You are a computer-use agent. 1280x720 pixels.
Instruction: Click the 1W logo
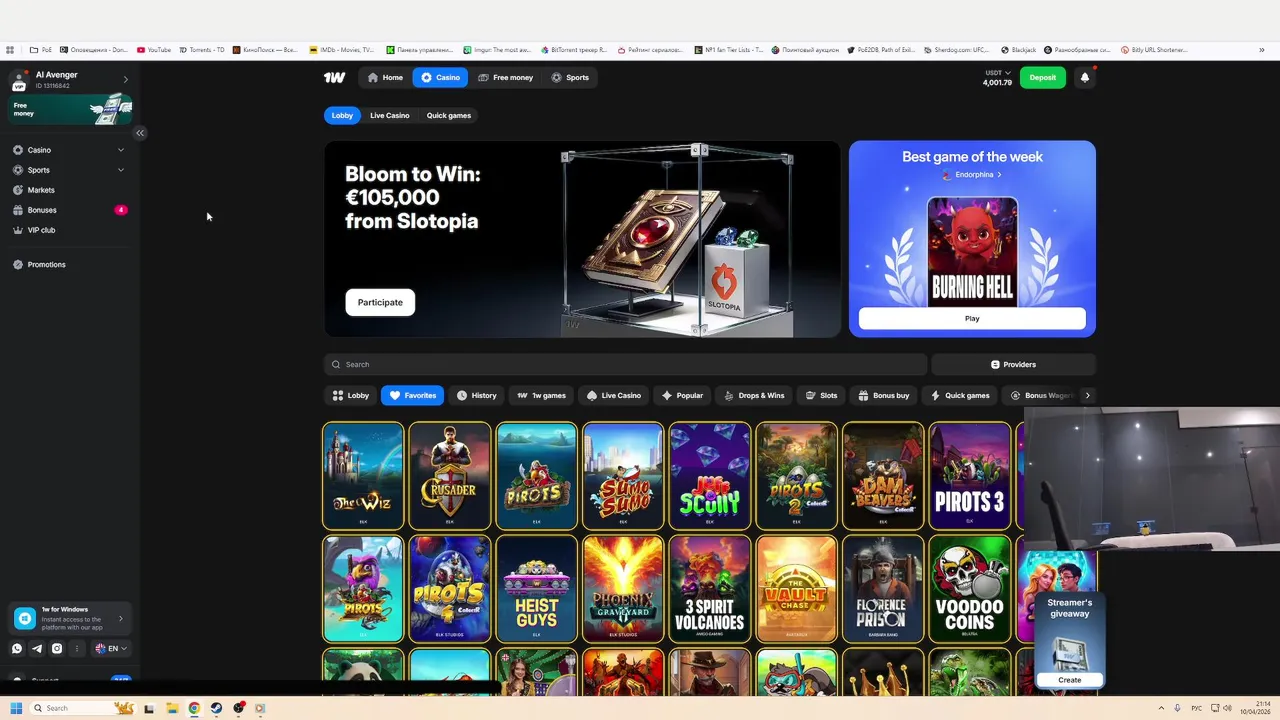[334, 77]
